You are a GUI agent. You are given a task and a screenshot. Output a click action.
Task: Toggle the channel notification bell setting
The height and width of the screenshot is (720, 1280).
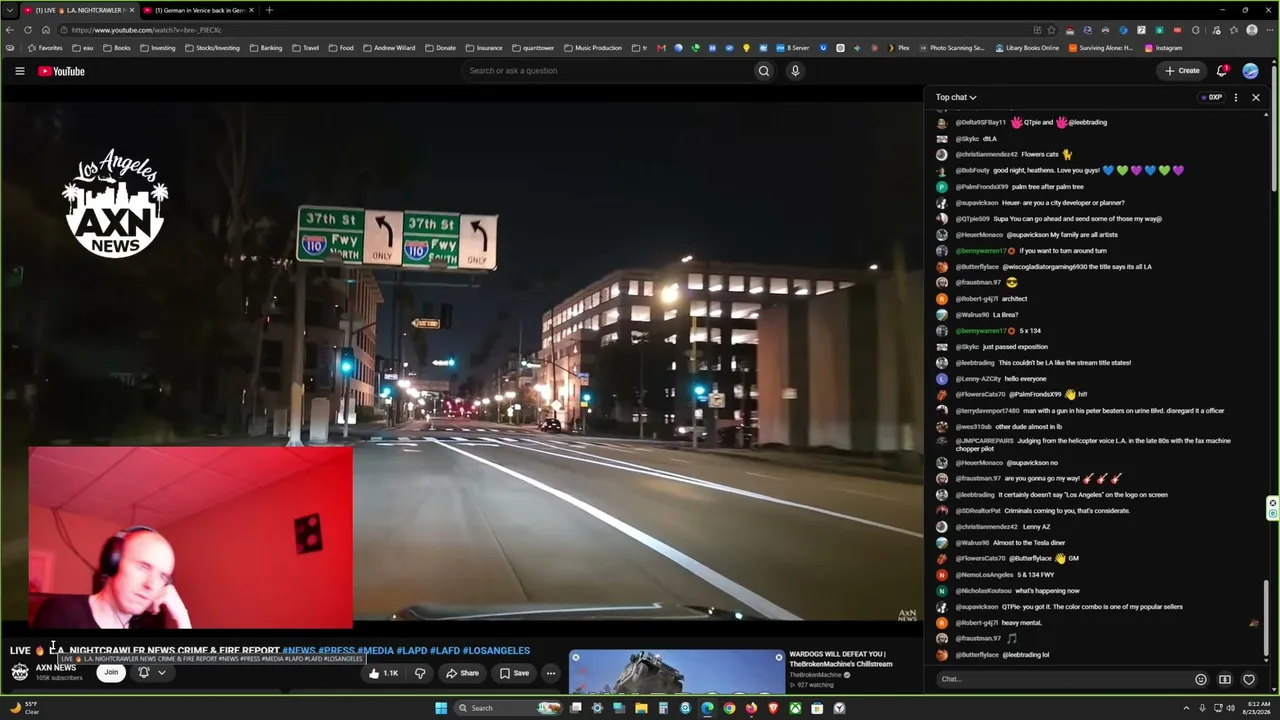tap(143, 672)
